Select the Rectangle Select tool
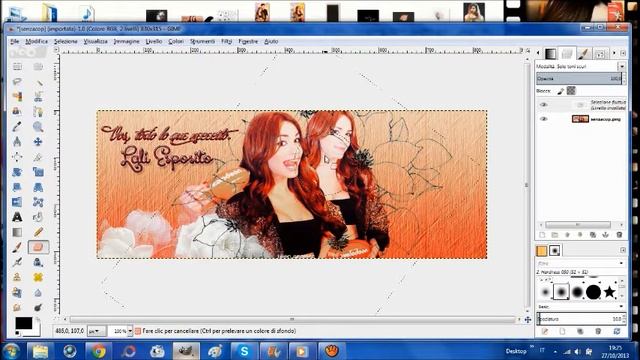This screenshot has height=360, width=640. coord(17,67)
